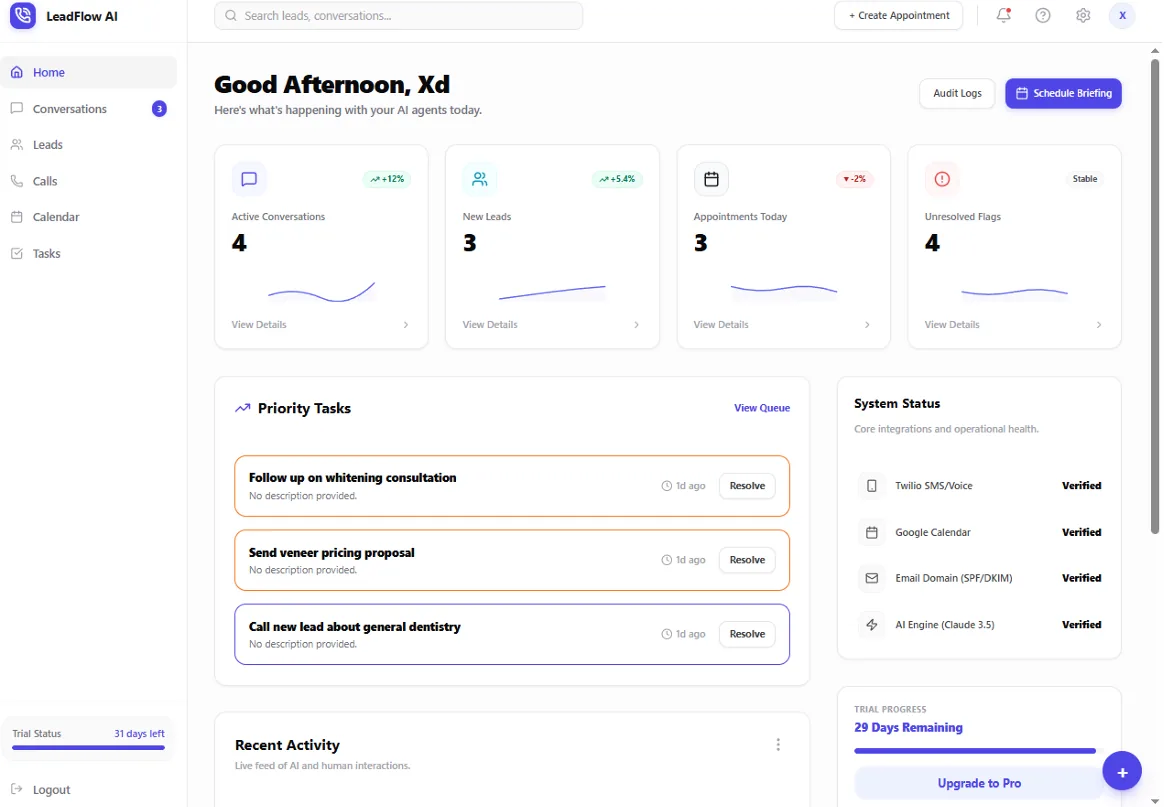Viewport: 1165px width, 807px height.
Task: Click Schedule Briefing button
Action: (x=1063, y=94)
